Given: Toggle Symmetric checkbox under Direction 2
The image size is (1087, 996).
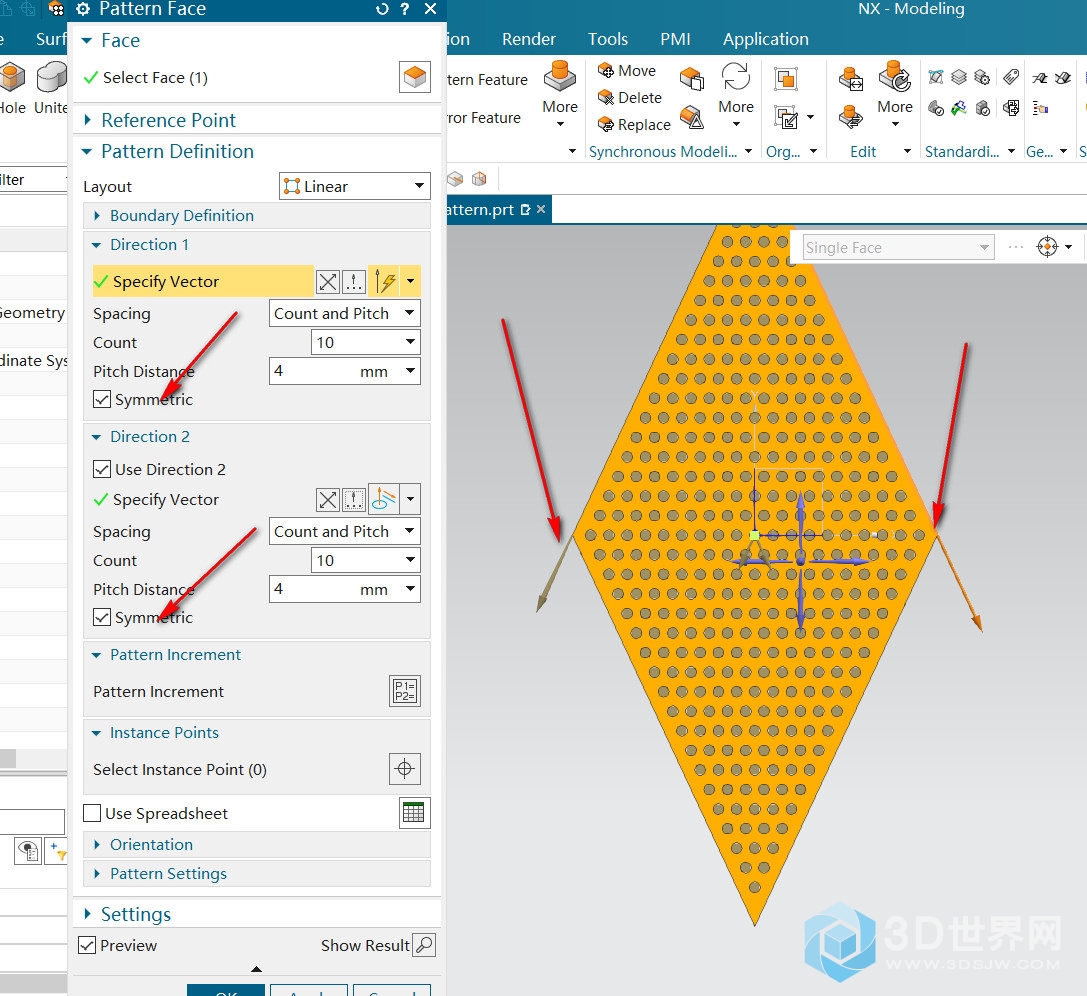Looking at the screenshot, I should pyautogui.click(x=102, y=617).
